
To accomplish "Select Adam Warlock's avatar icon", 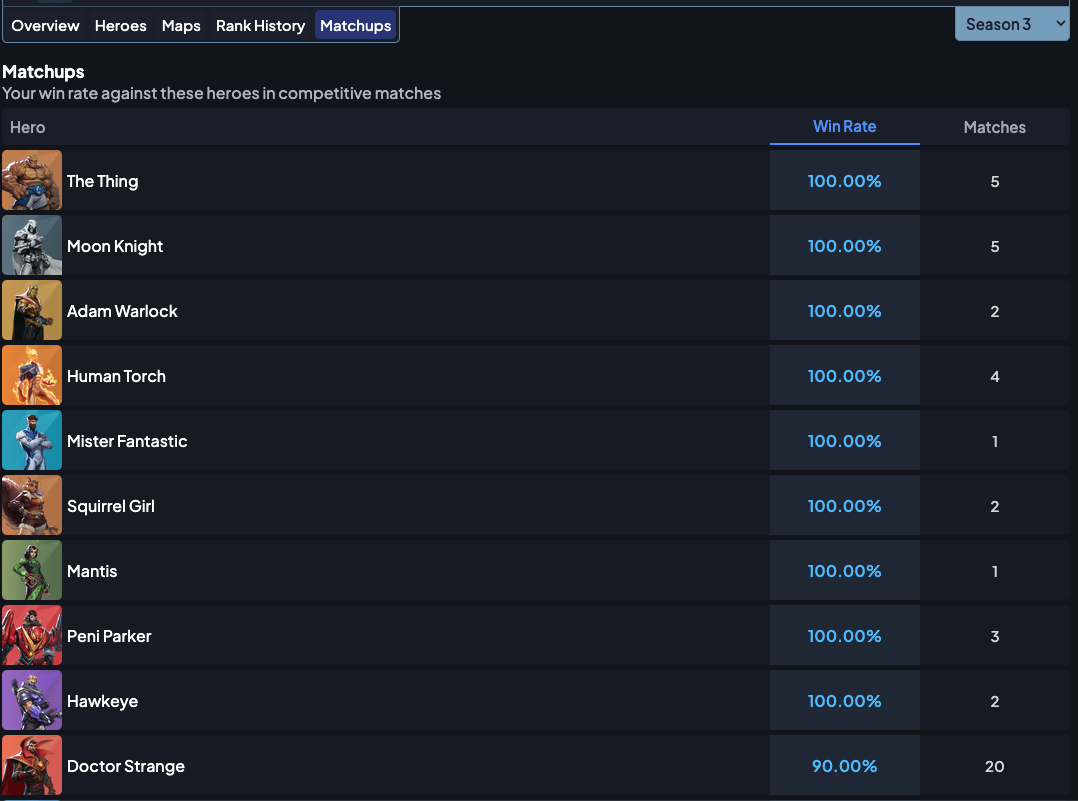I will point(32,310).
